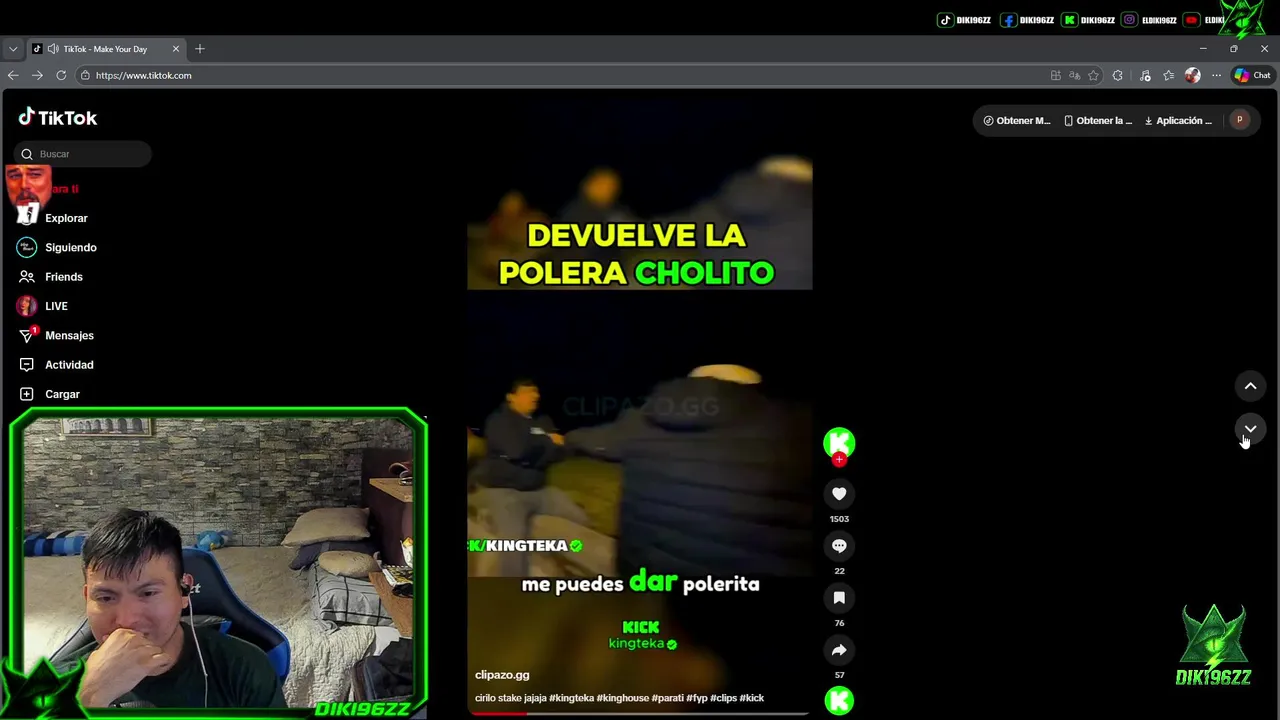Click the media music note toolbar icon
Screen dimensions: 1280x720
(1145, 75)
